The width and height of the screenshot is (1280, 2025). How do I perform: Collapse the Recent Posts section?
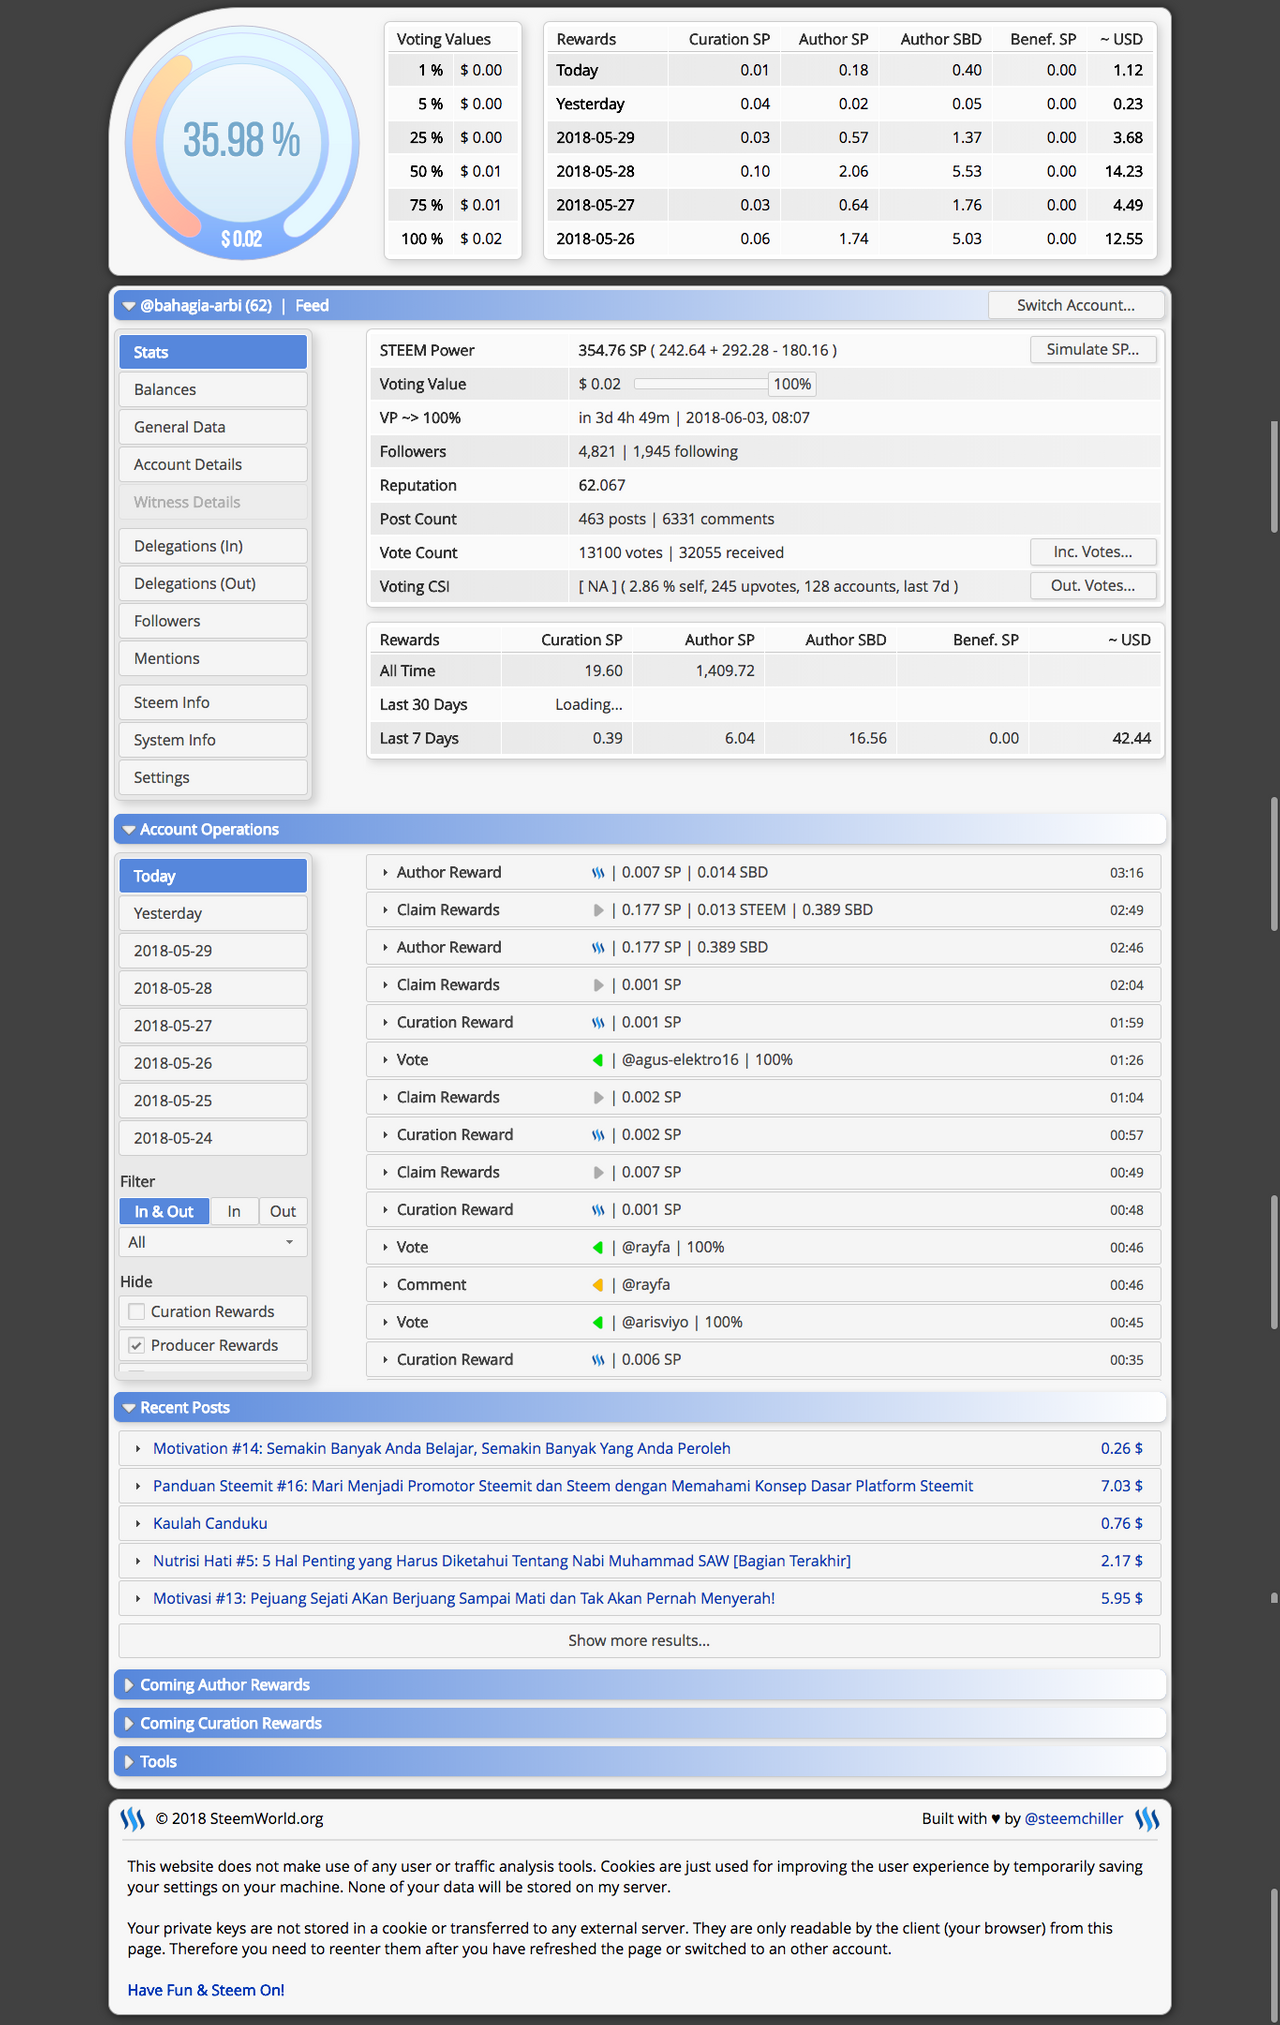point(128,1408)
